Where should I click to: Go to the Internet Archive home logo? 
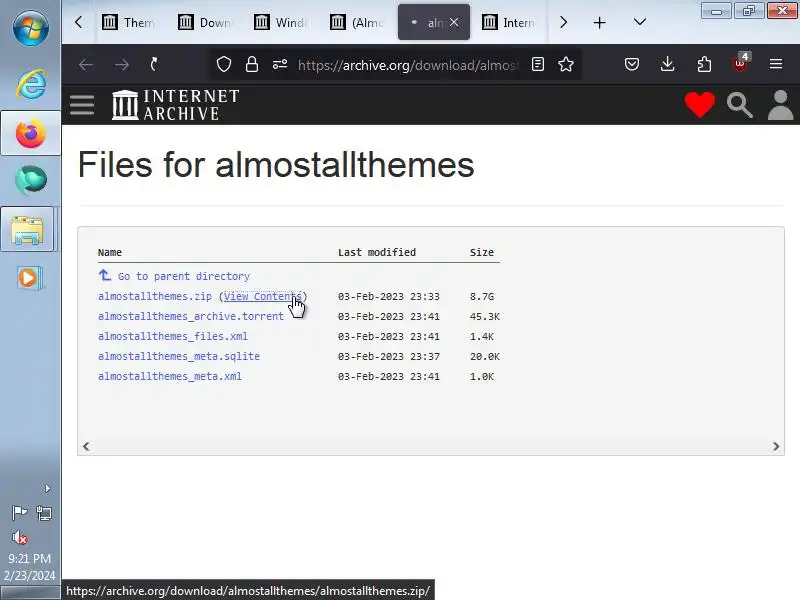coord(176,105)
